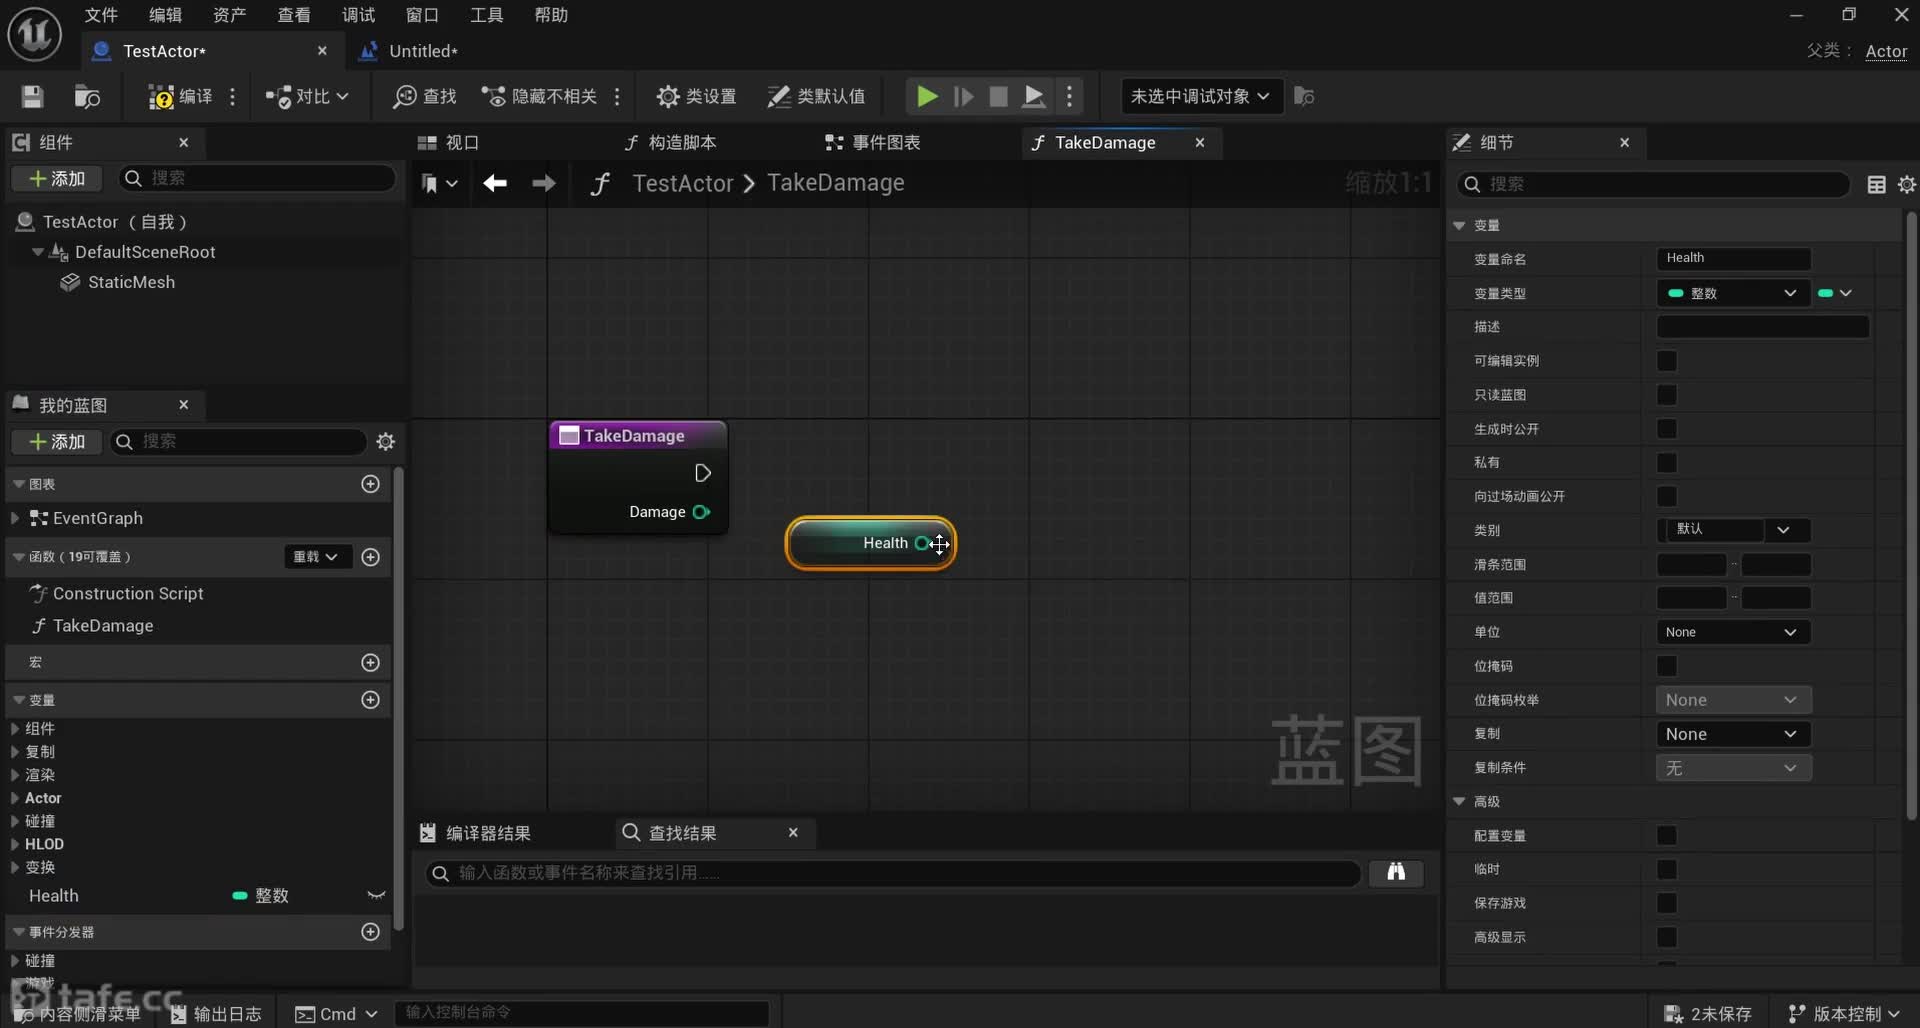
Task: Open the 工具 menu
Action: (x=486, y=15)
